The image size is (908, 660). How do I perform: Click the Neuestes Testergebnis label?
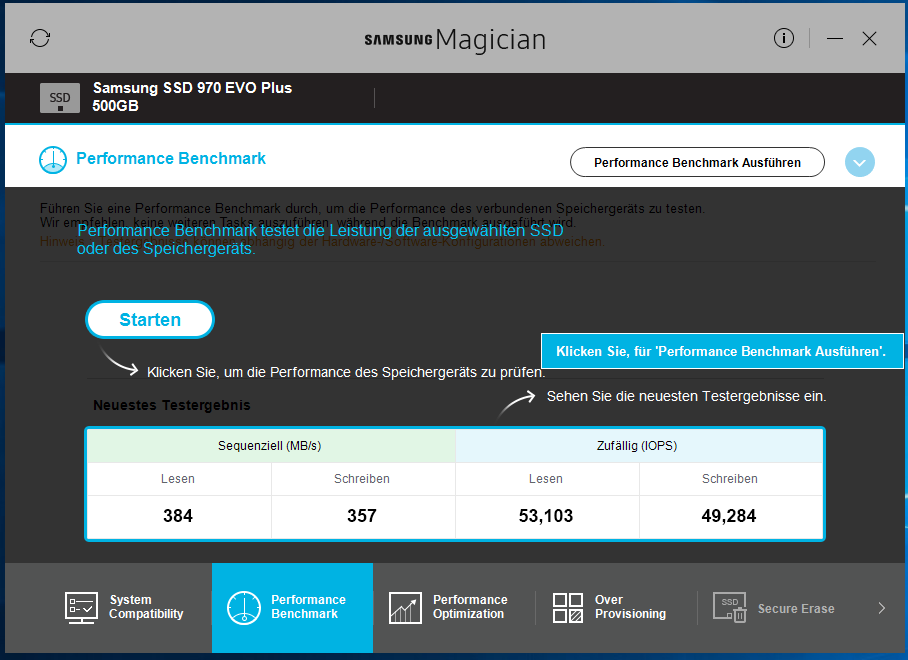coord(171,405)
